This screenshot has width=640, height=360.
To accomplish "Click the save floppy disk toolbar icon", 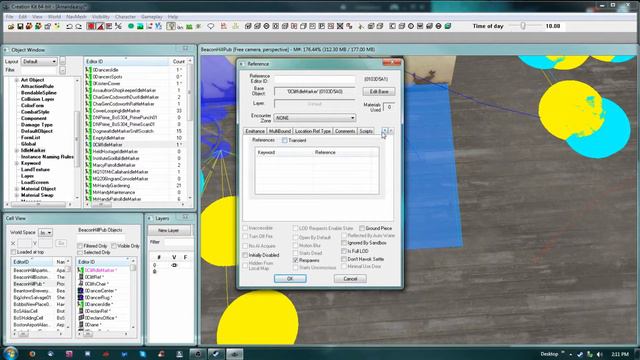I will click(20, 26).
